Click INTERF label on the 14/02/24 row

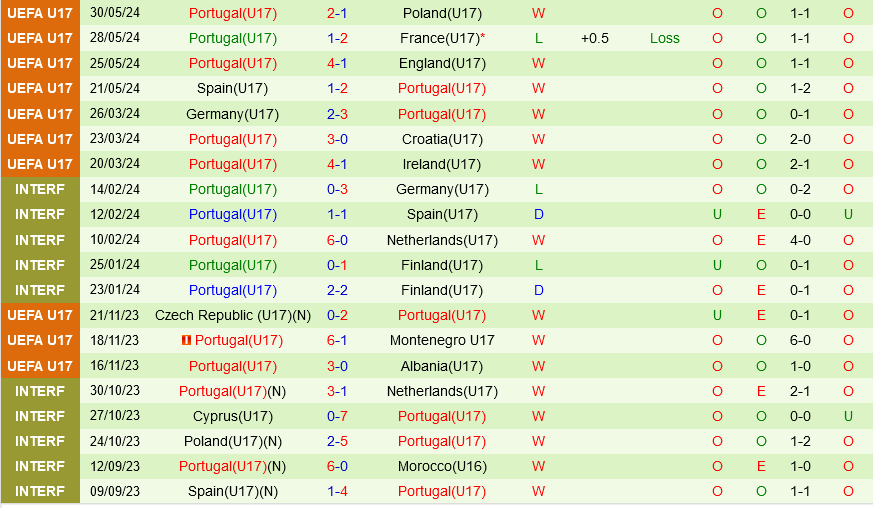40,189
